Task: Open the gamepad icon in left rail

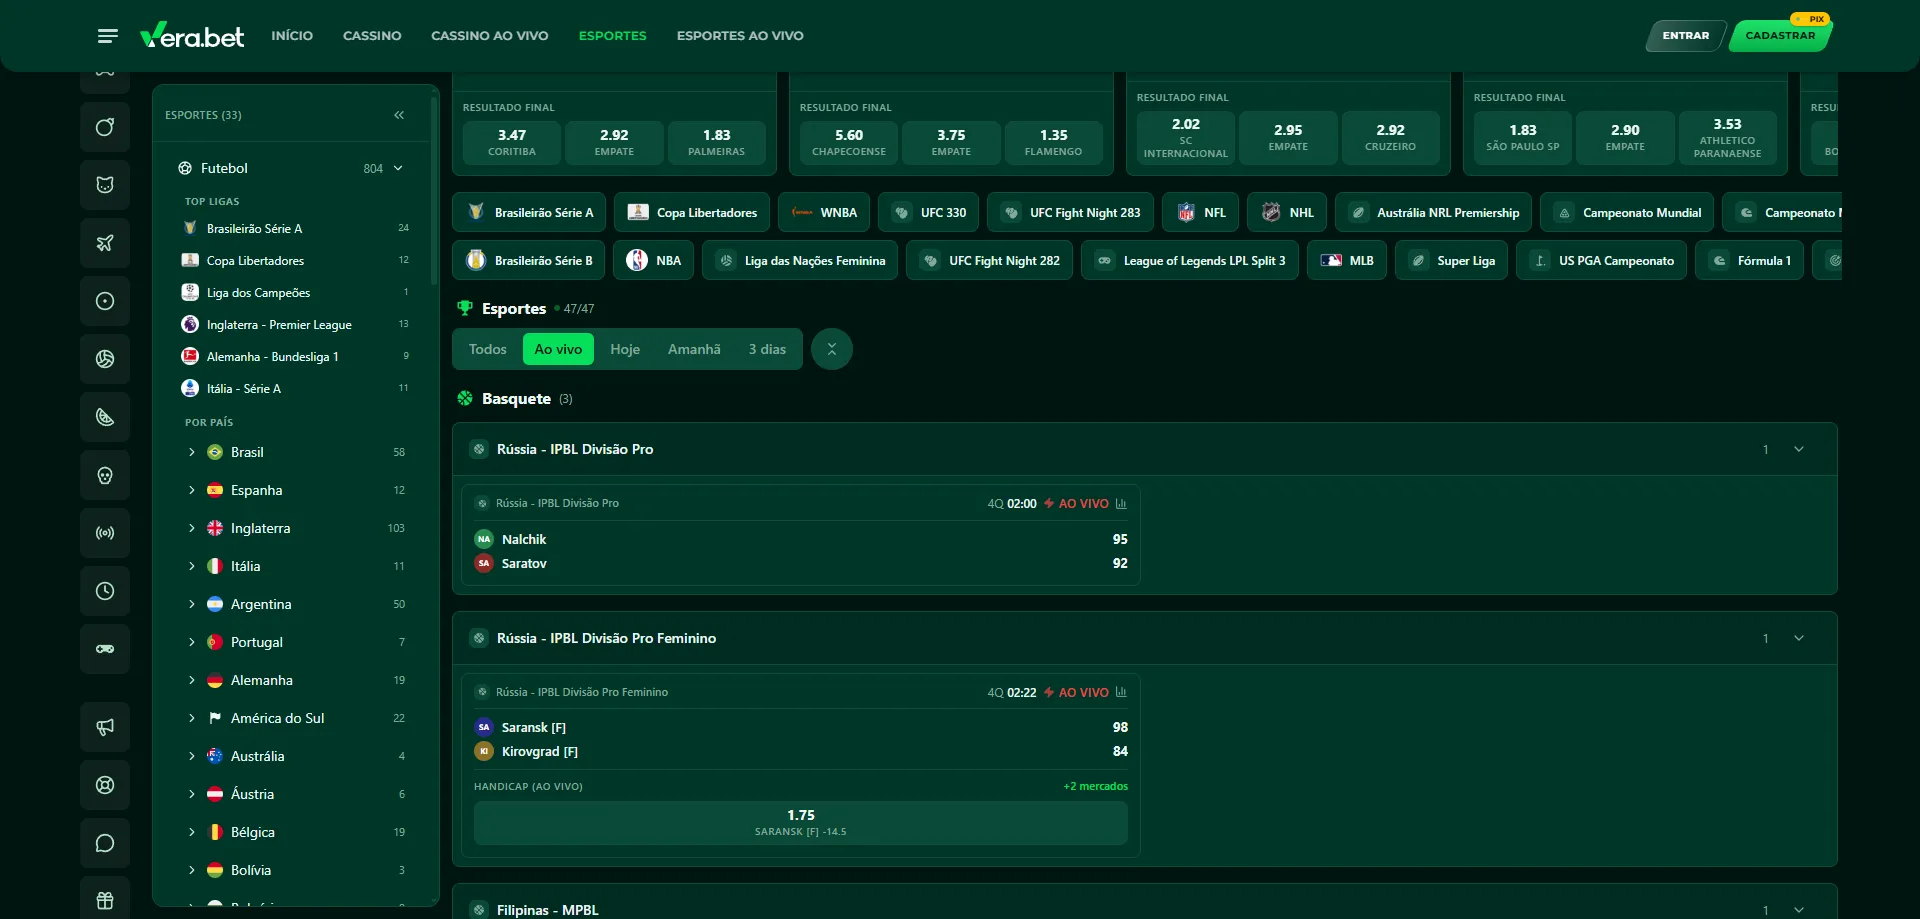Action: click(105, 649)
